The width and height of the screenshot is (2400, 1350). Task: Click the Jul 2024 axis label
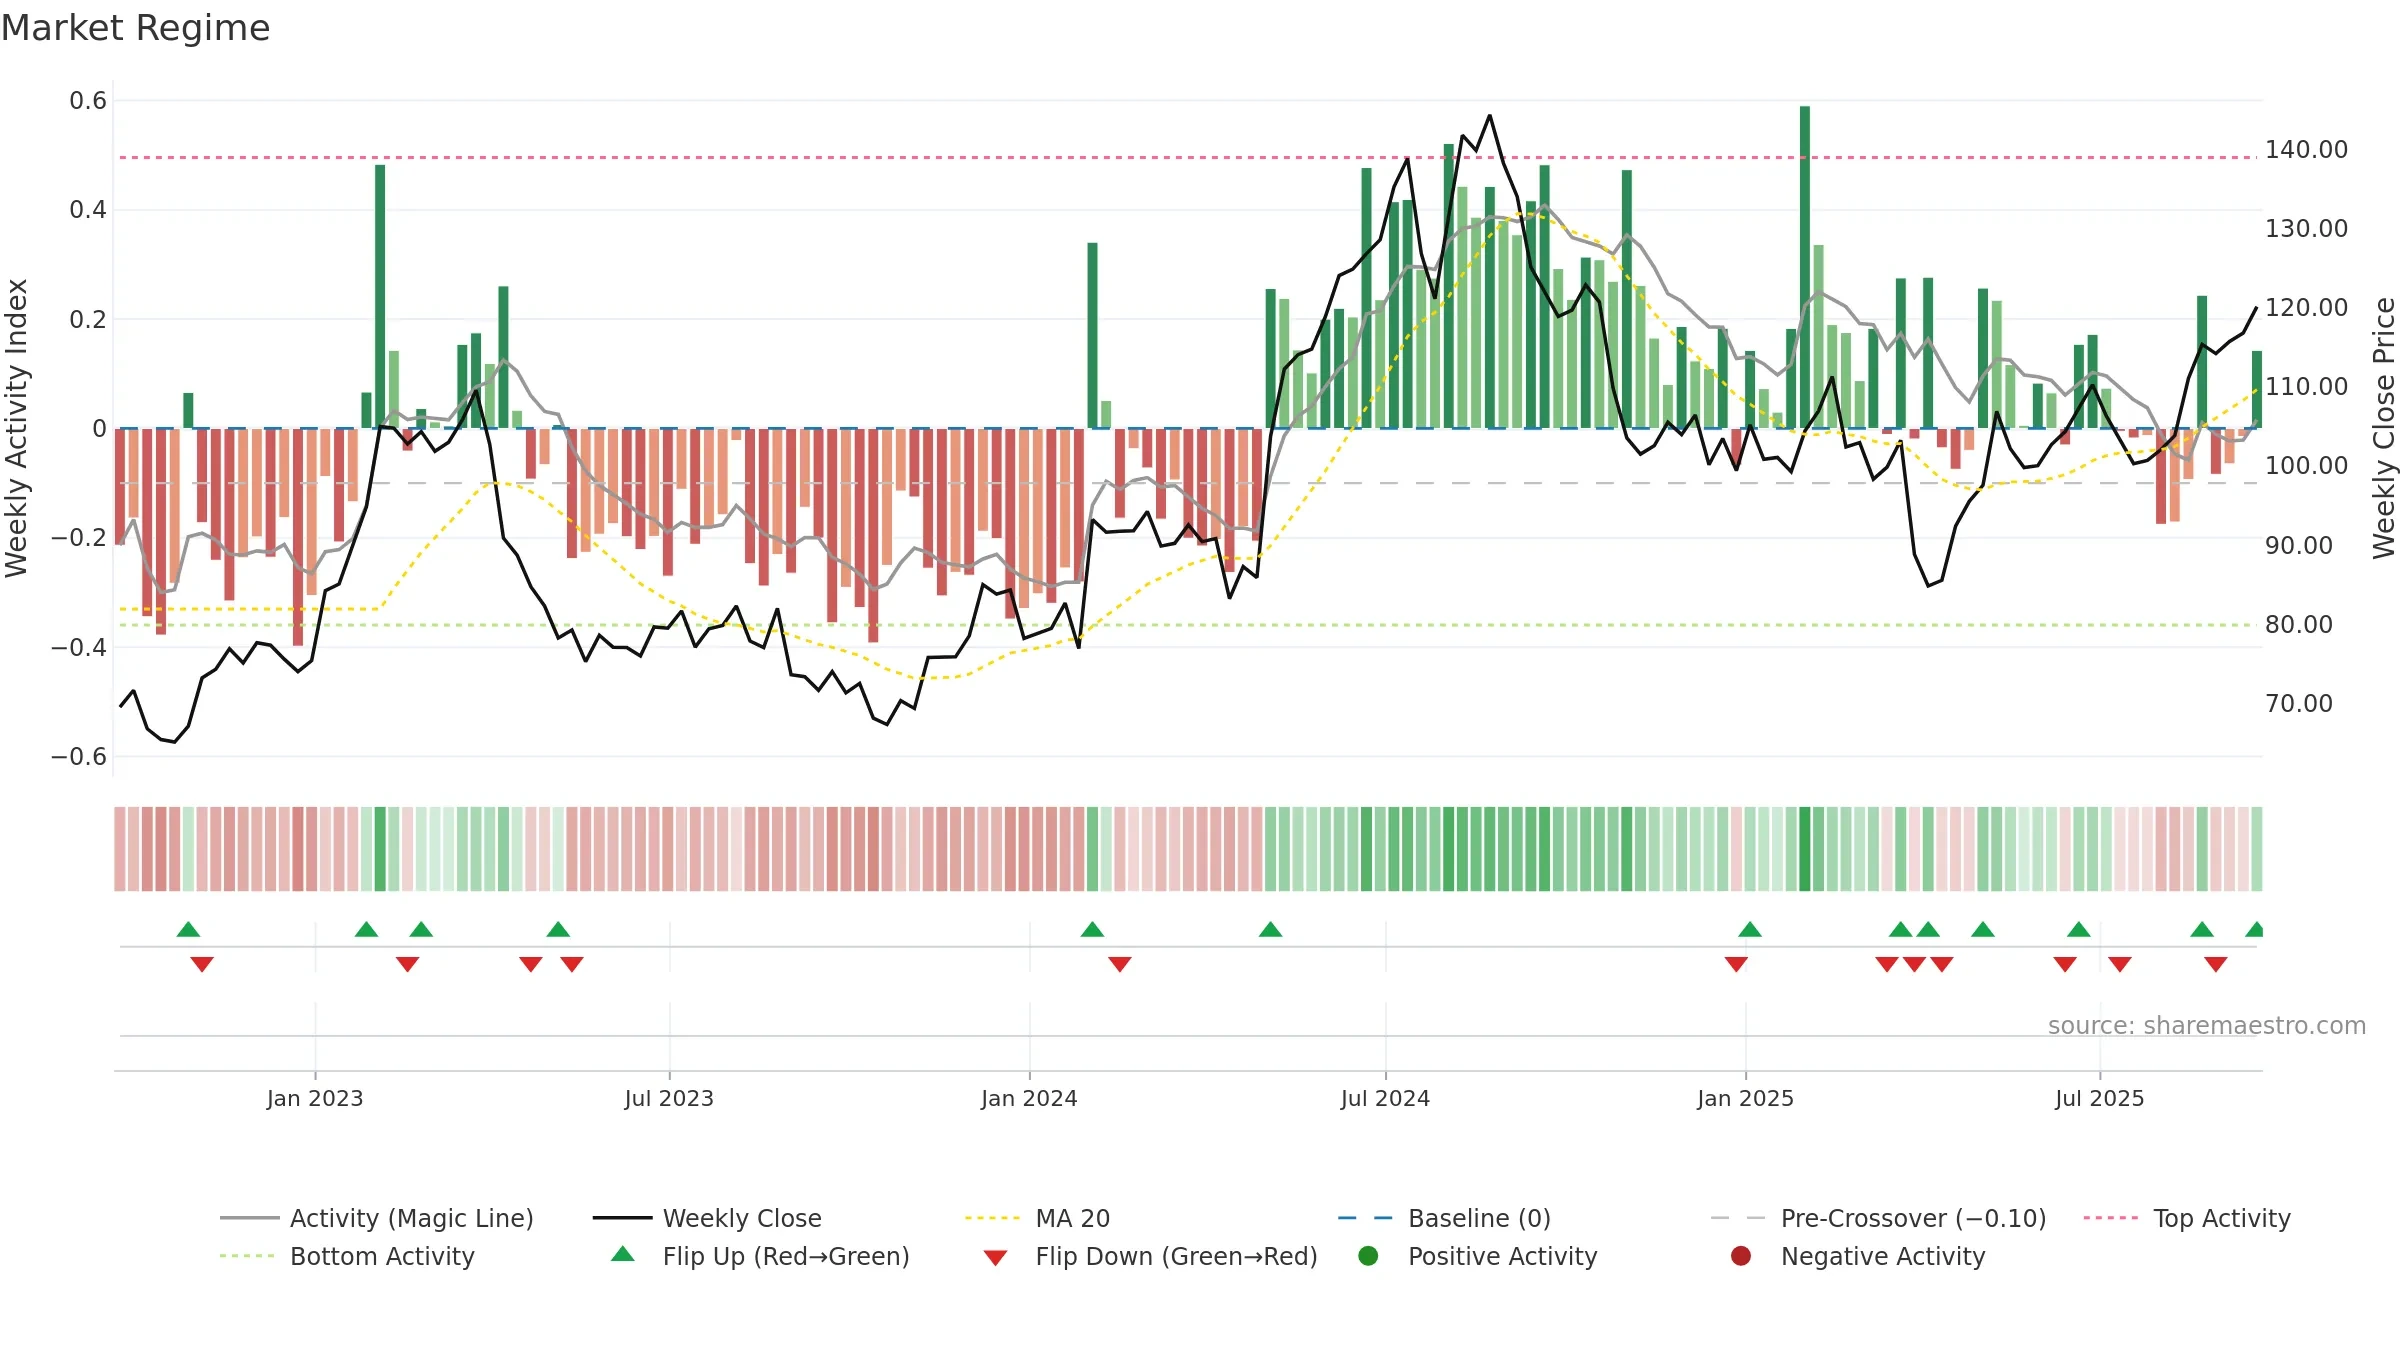point(1385,1098)
